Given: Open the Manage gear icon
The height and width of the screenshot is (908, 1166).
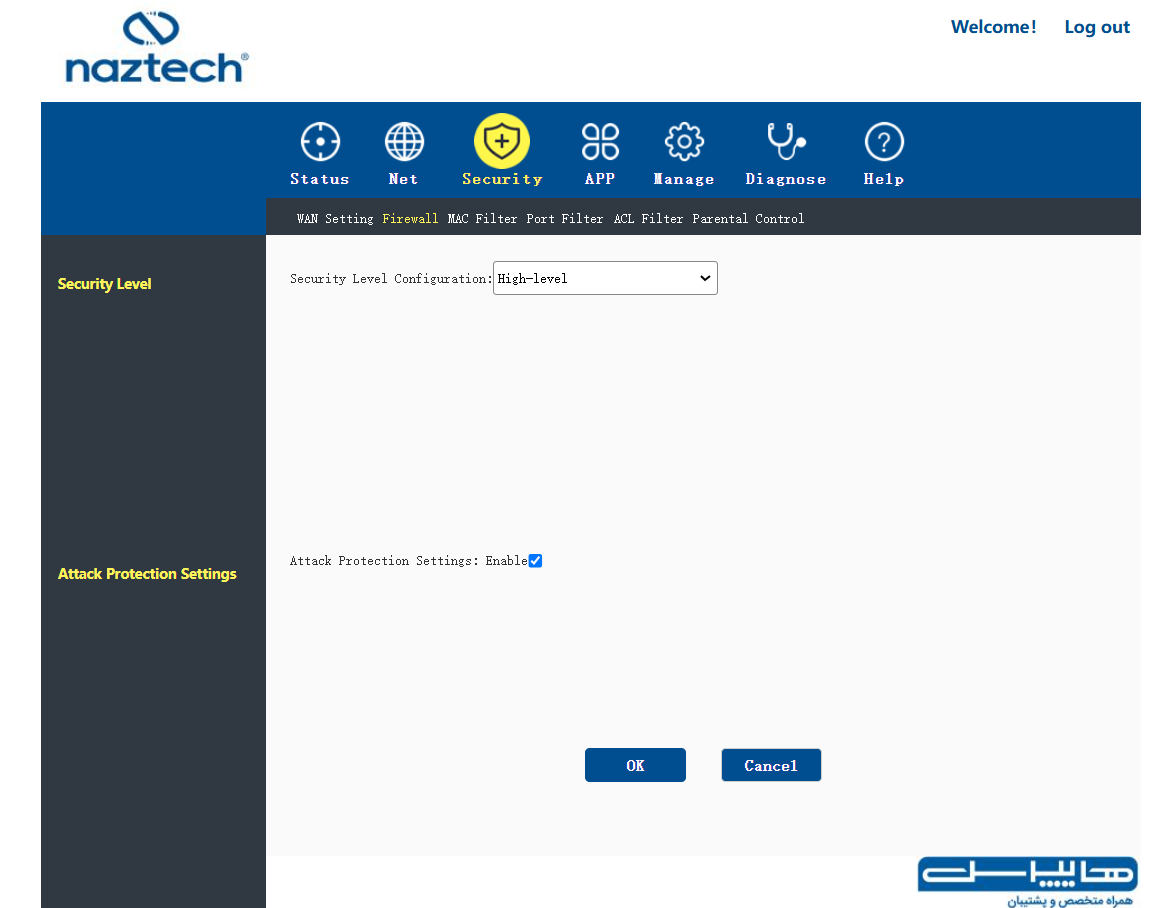Looking at the screenshot, I should (684, 141).
